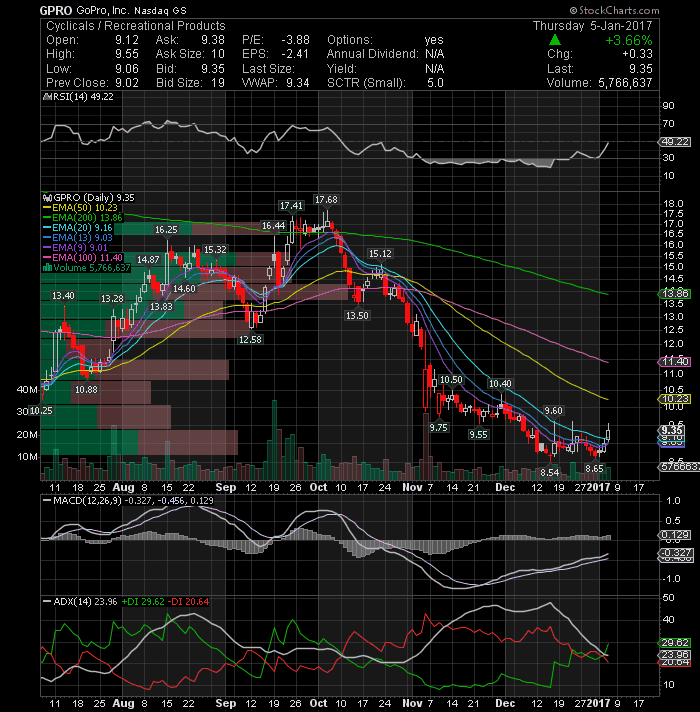Click the GPRO ticker symbol in the title

(x=56, y=10)
